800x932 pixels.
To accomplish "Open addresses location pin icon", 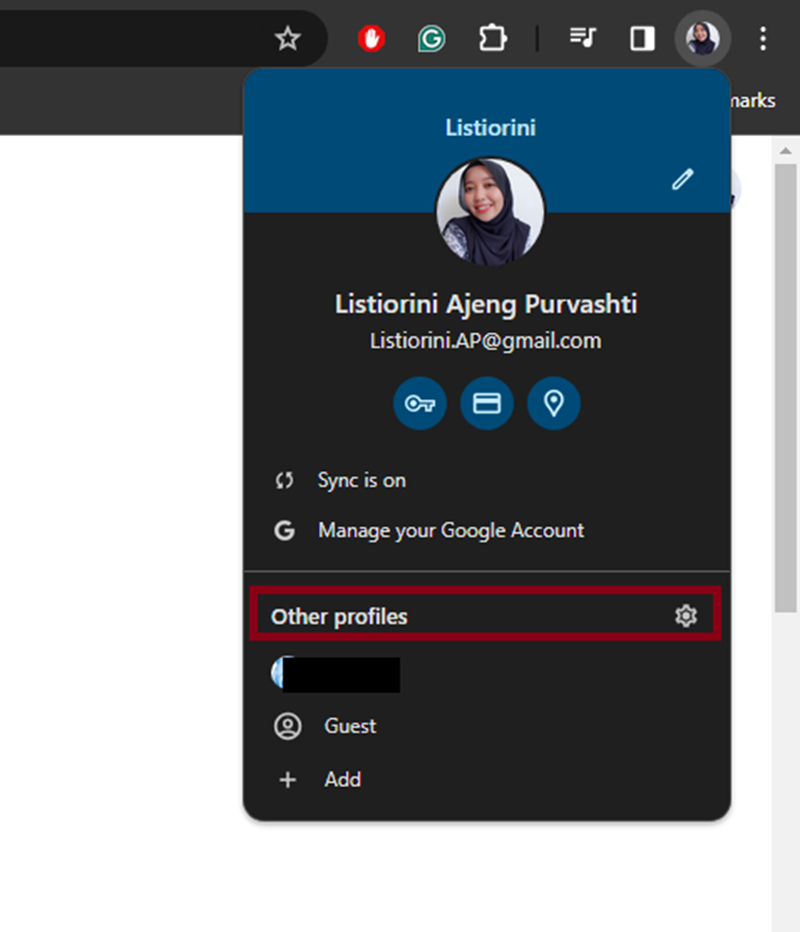I will (554, 403).
